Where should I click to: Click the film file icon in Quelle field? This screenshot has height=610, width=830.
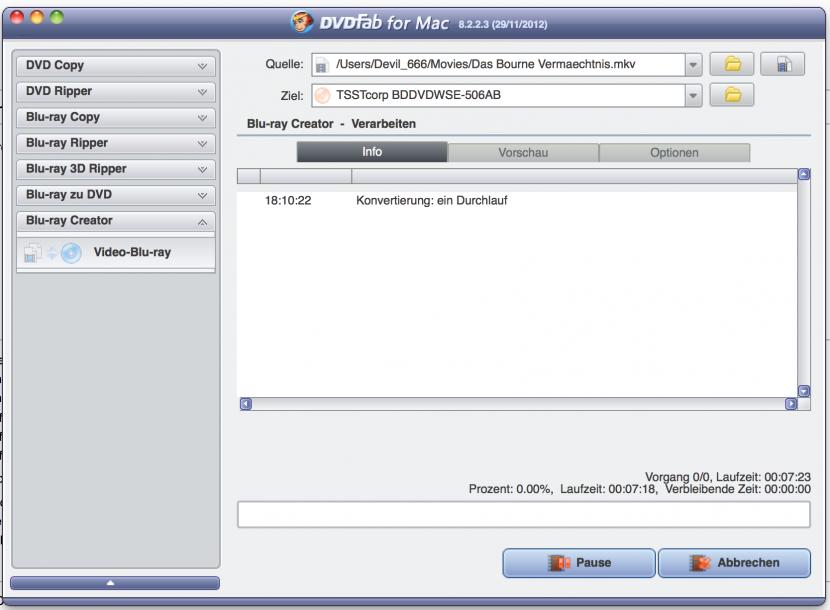pyautogui.click(x=321, y=66)
